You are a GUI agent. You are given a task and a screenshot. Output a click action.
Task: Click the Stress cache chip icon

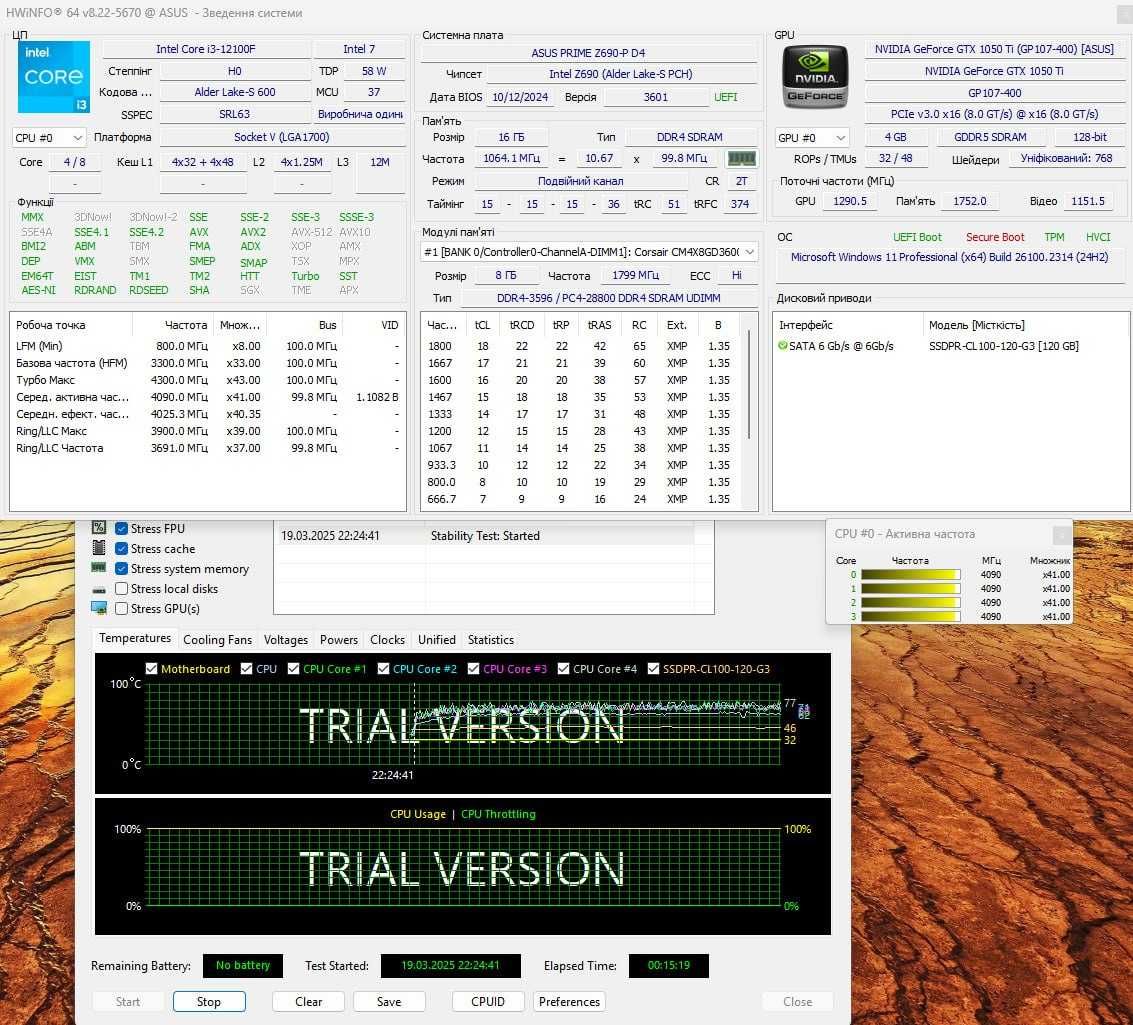(100, 548)
